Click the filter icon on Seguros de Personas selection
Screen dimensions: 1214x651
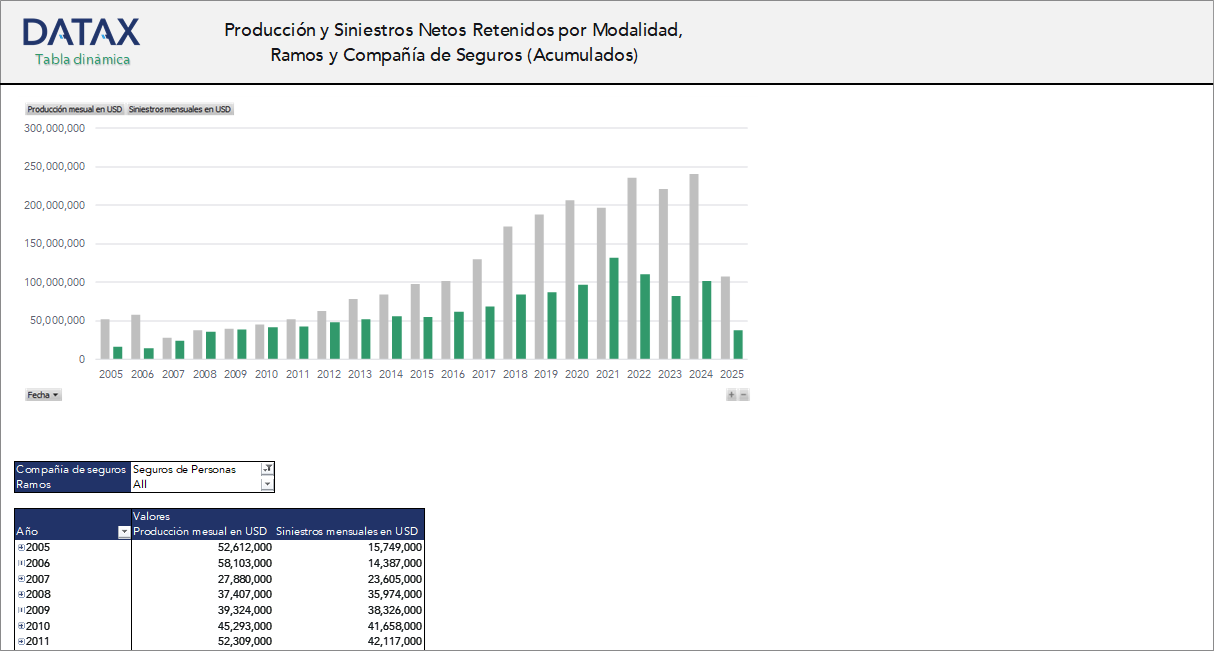pos(267,469)
